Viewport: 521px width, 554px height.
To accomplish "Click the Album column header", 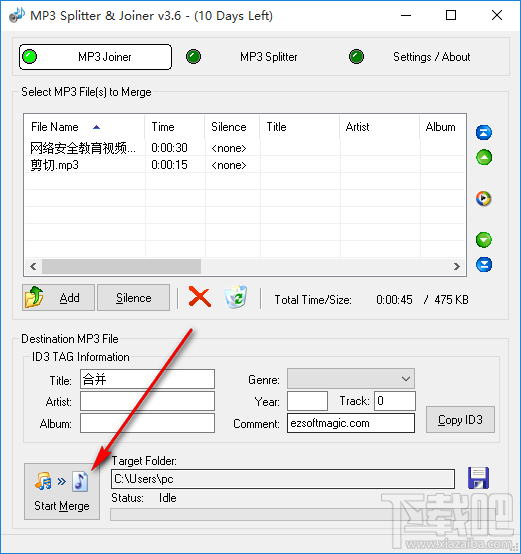I will tap(443, 127).
